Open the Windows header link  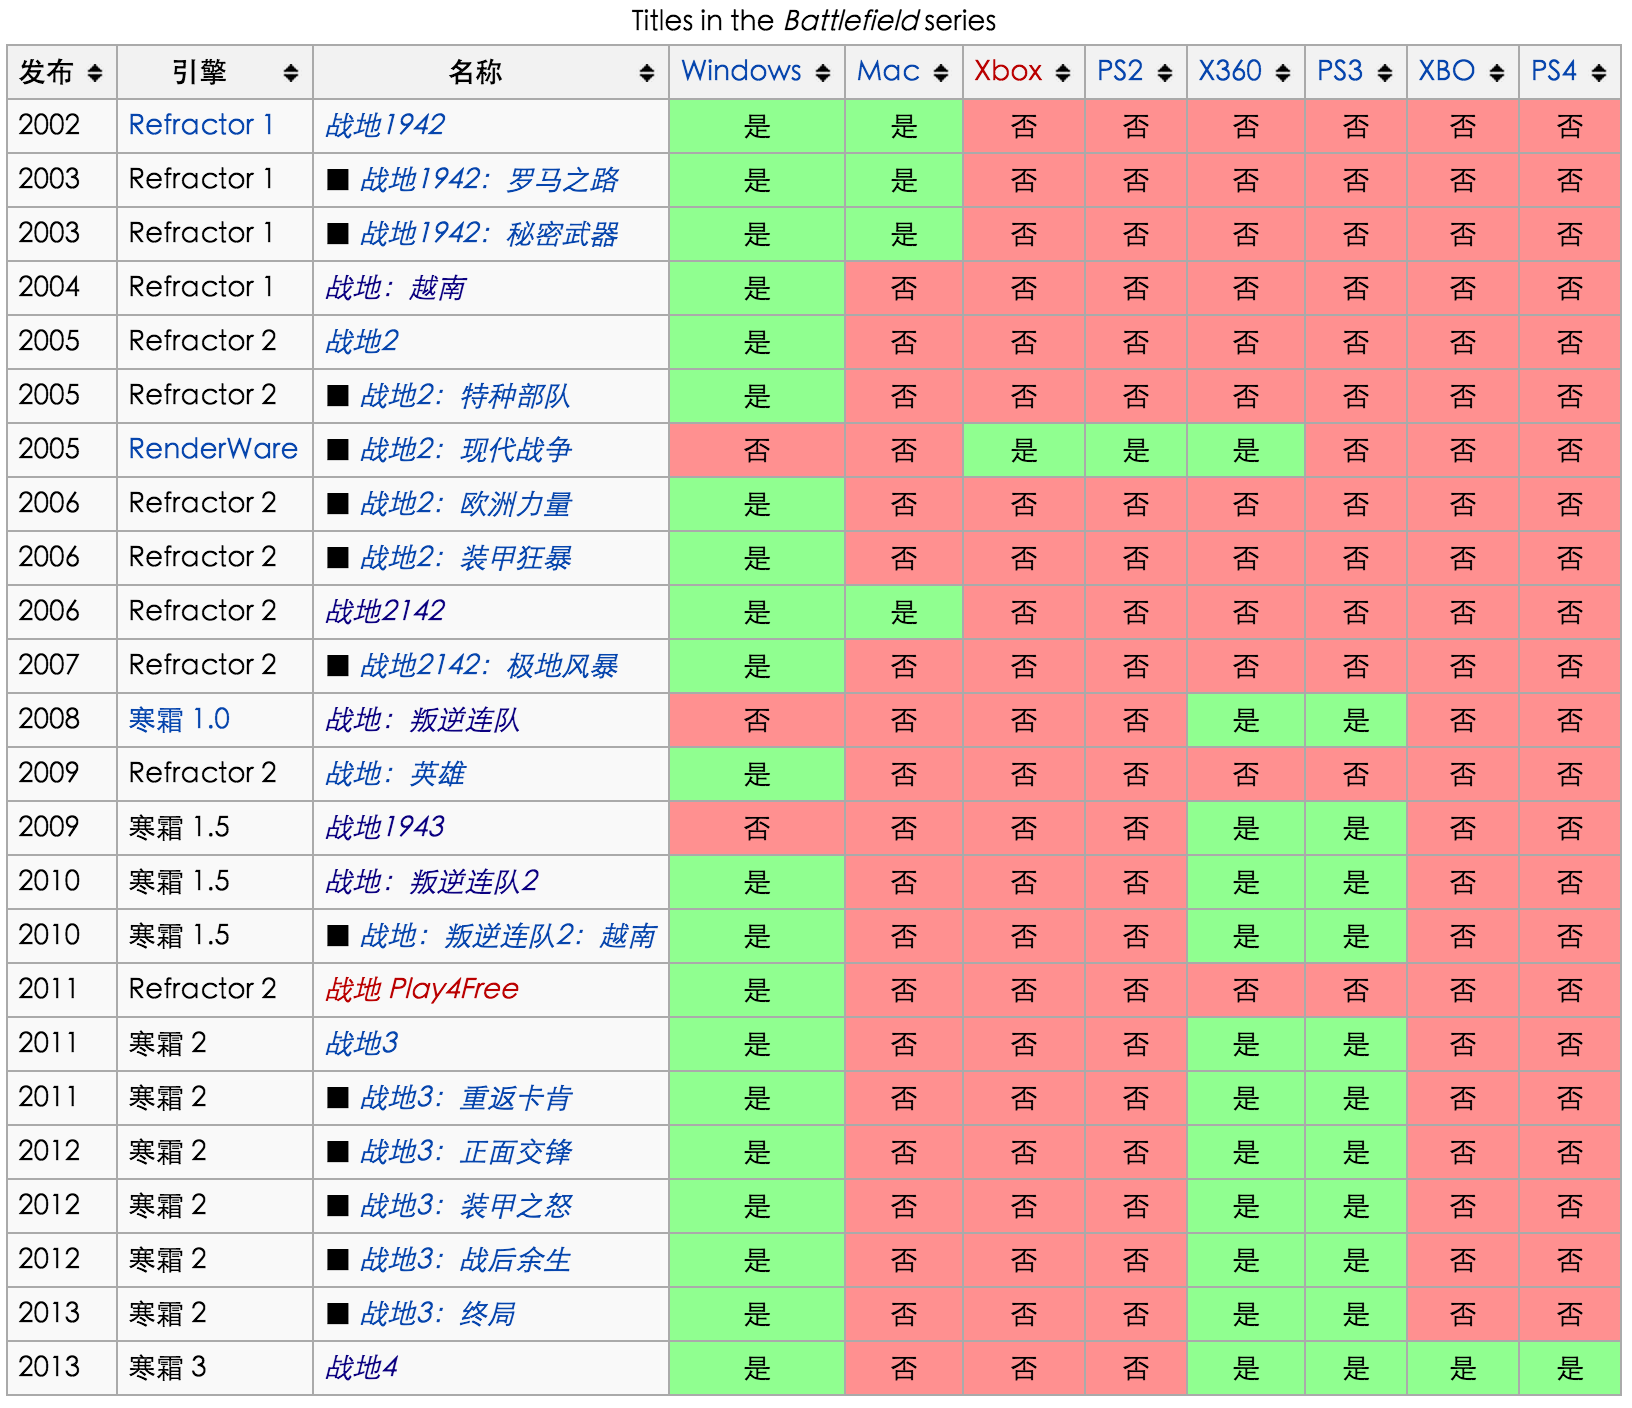[741, 71]
